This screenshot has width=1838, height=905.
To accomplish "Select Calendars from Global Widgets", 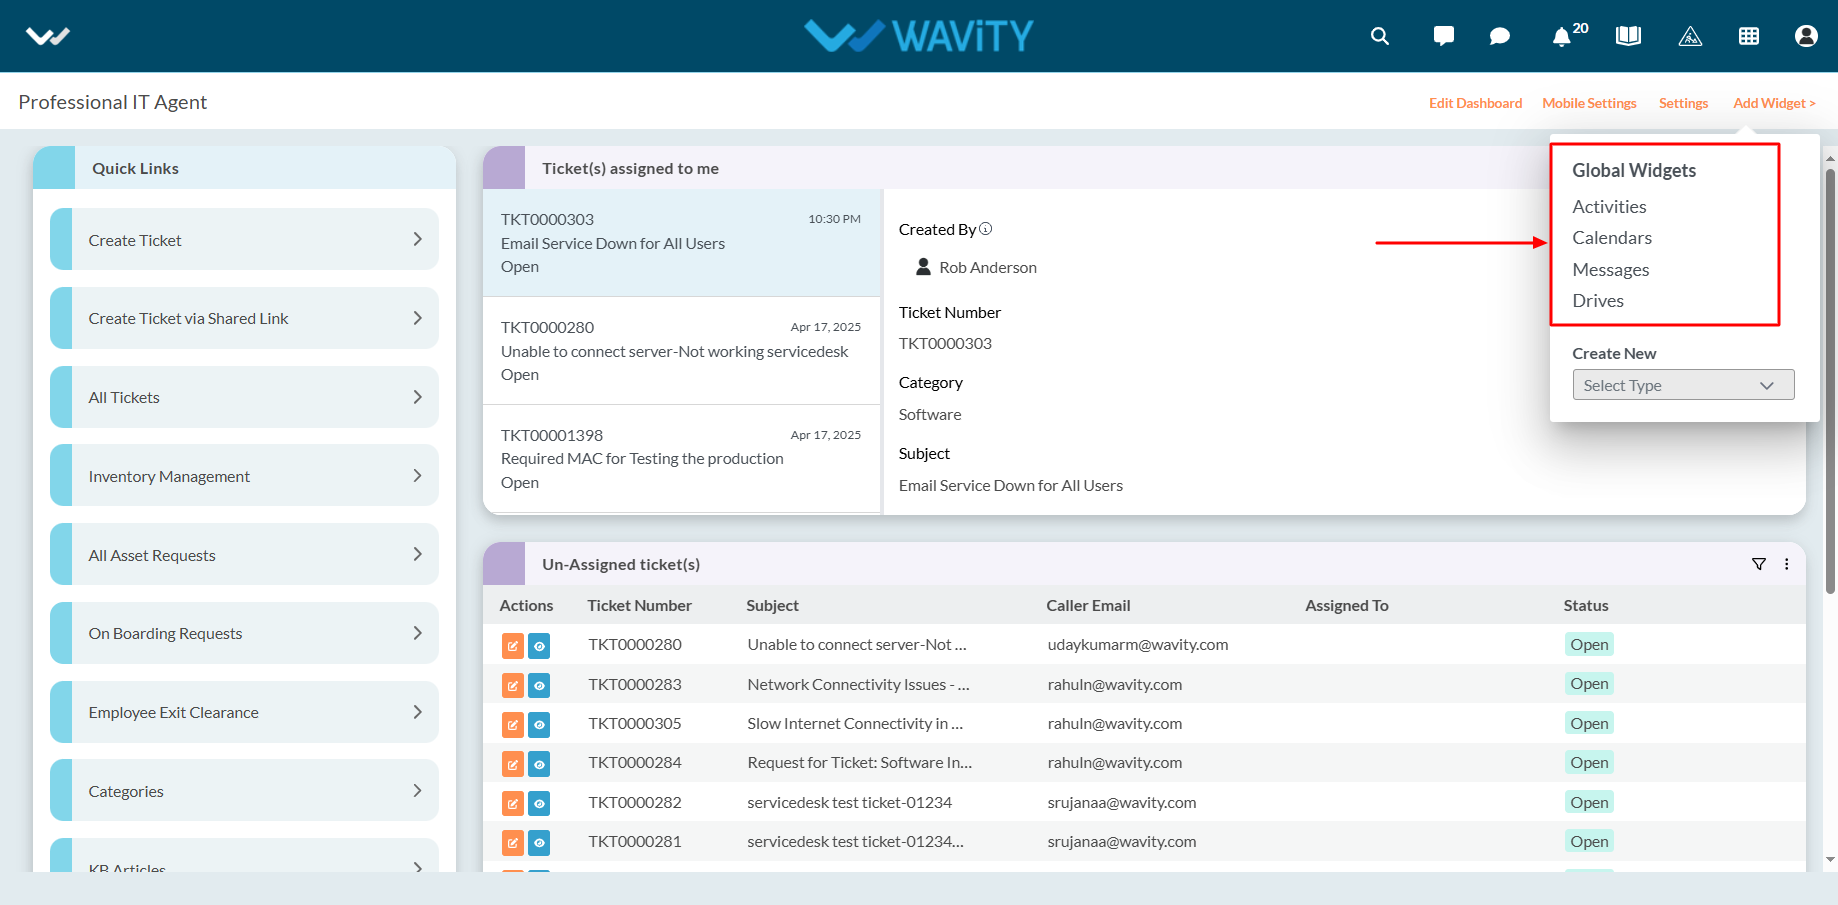I will [1612, 237].
